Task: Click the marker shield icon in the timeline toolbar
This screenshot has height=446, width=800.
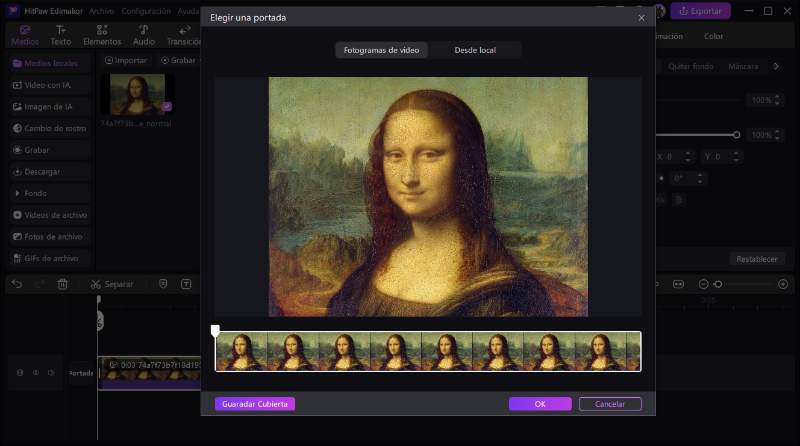Action: coord(163,284)
